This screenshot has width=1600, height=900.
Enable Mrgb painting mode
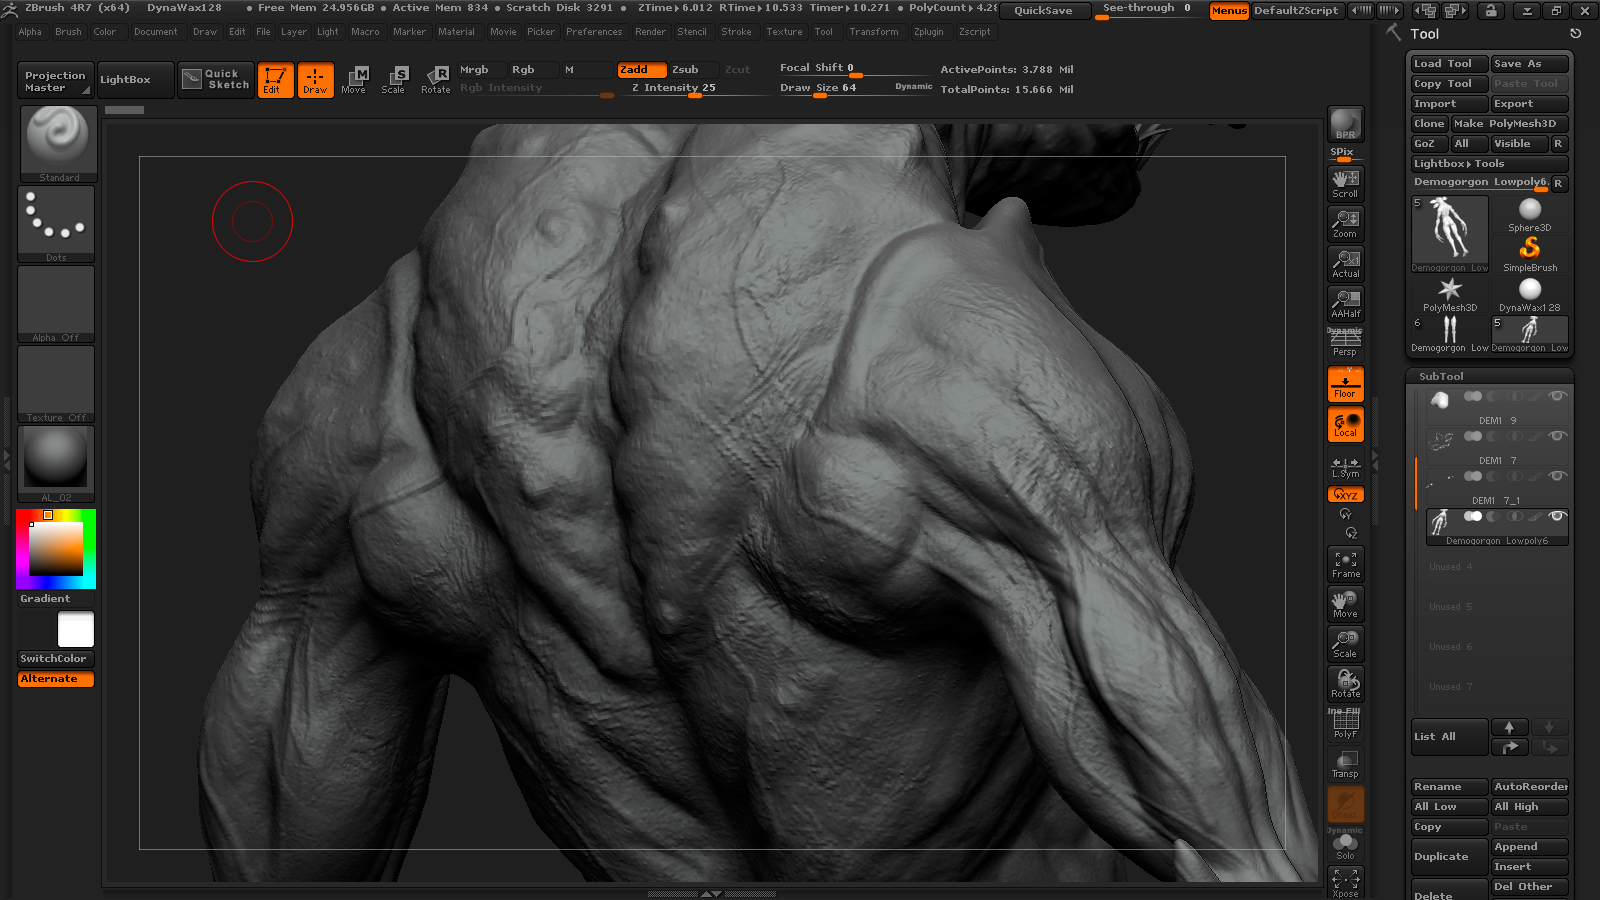(481, 70)
